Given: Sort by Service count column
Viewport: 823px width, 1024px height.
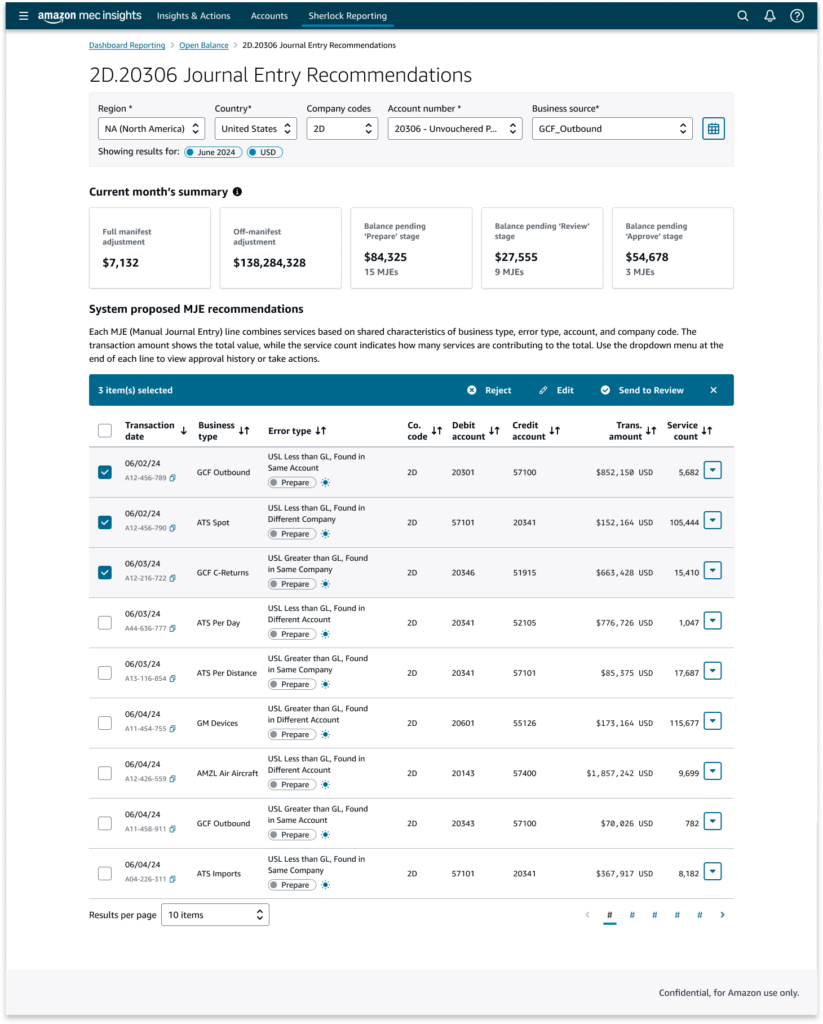Looking at the screenshot, I should (707, 430).
